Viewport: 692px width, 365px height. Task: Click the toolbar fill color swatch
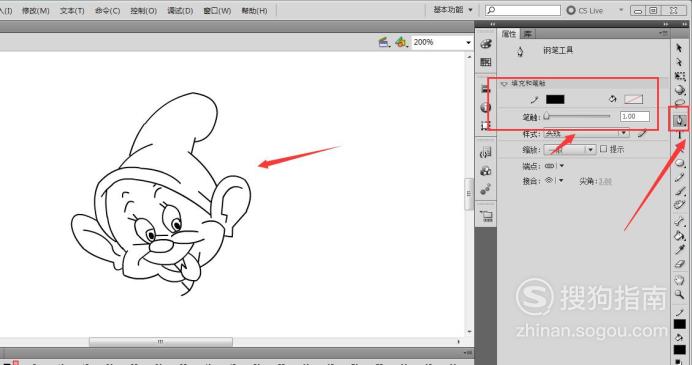pos(680,350)
